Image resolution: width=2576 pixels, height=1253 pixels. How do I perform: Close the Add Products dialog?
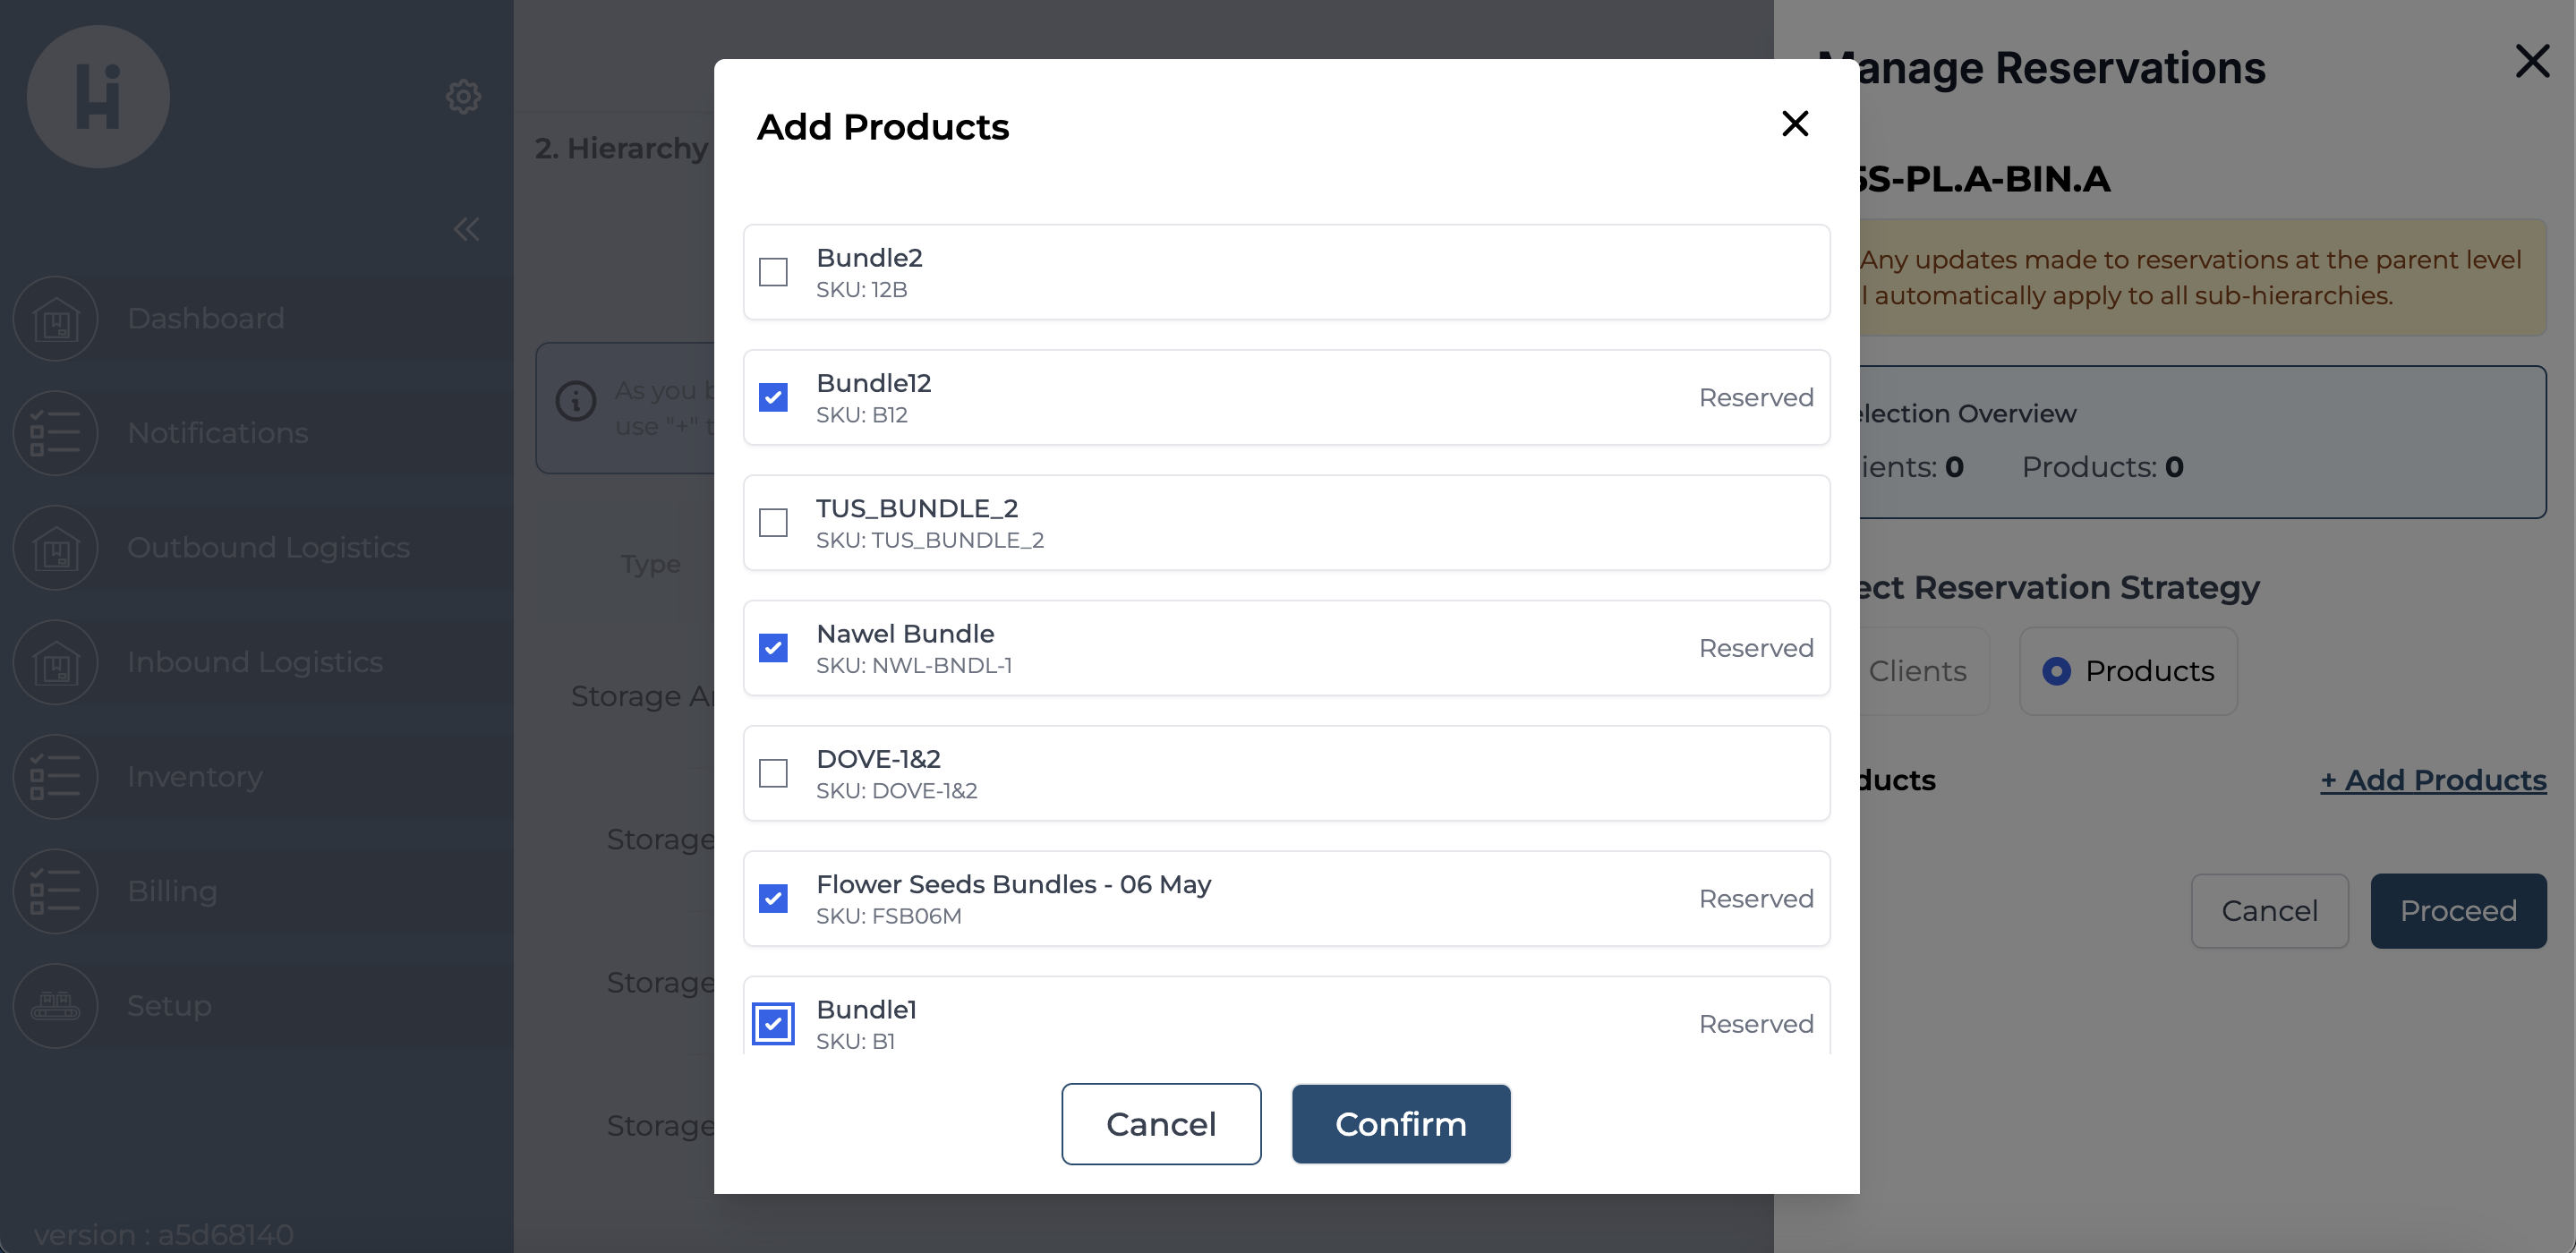point(1795,124)
